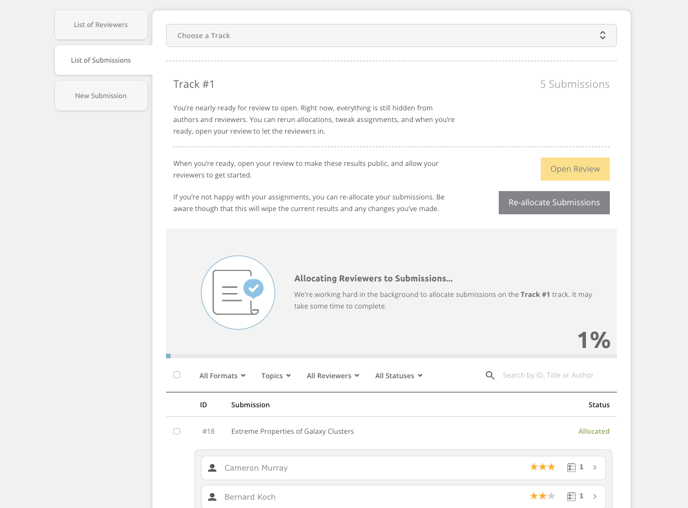Viewport: 688px width, 508px height.
Task: Click Bernard Koch's person icon
Action: click(212, 497)
